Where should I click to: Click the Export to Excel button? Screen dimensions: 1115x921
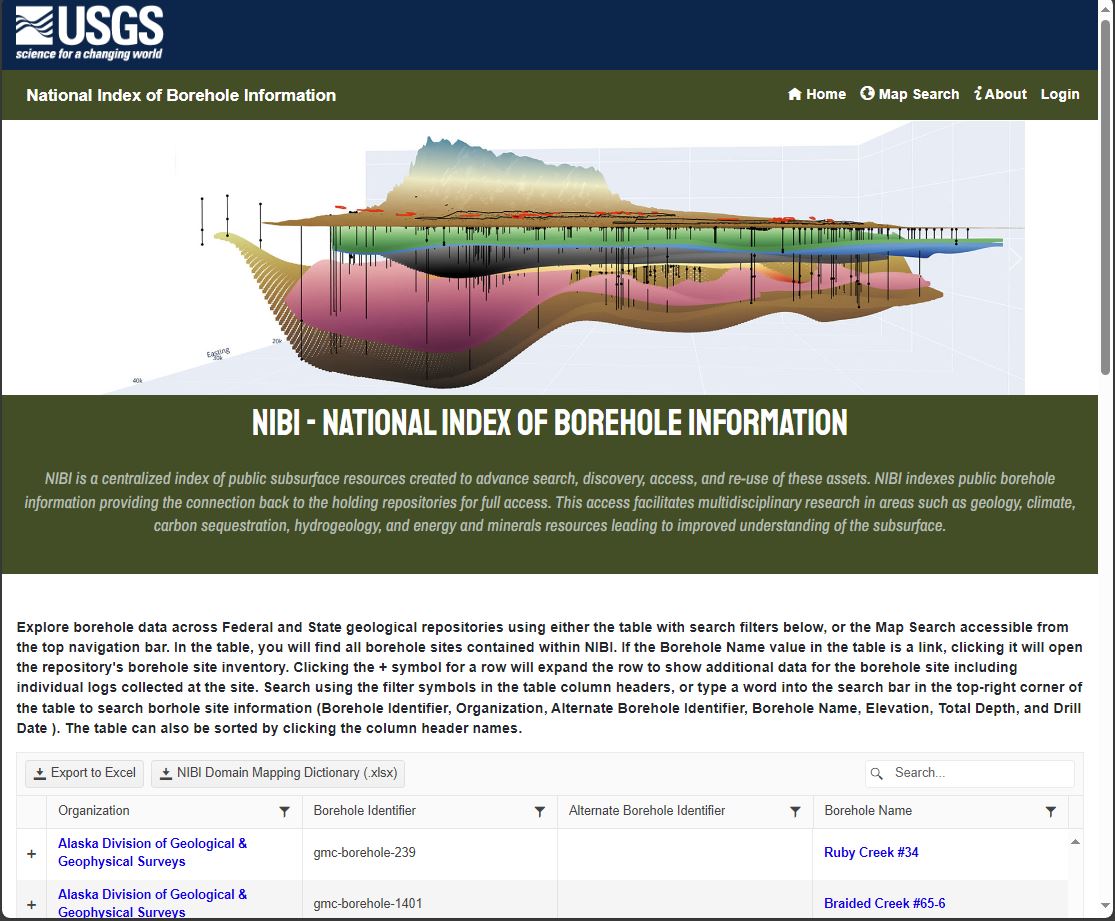(x=85, y=773)
